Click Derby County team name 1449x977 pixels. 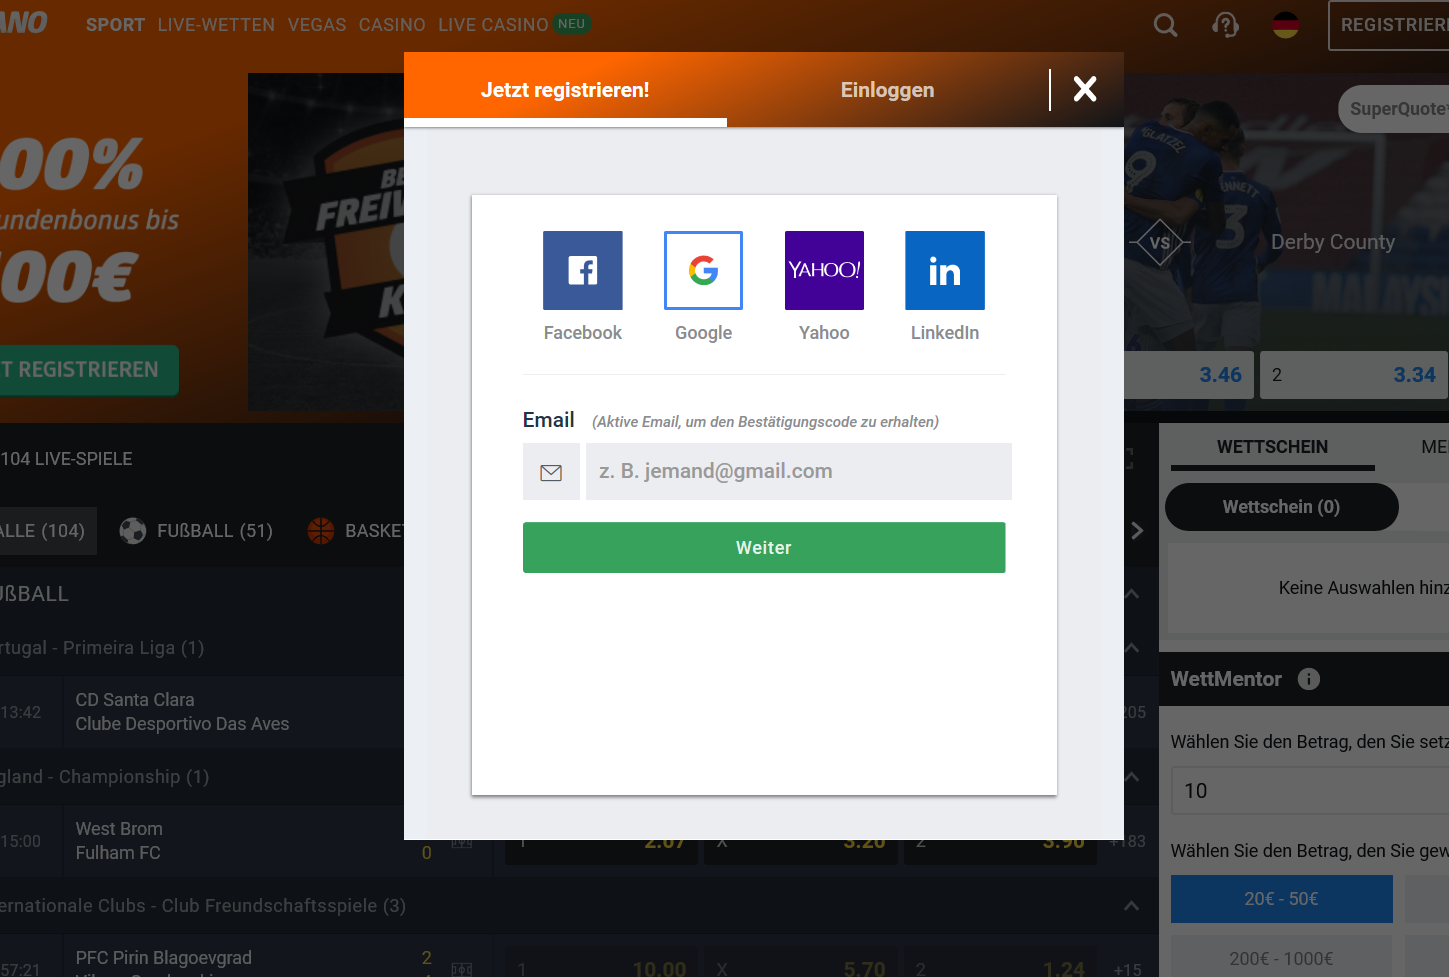[x=1332, y=242]
